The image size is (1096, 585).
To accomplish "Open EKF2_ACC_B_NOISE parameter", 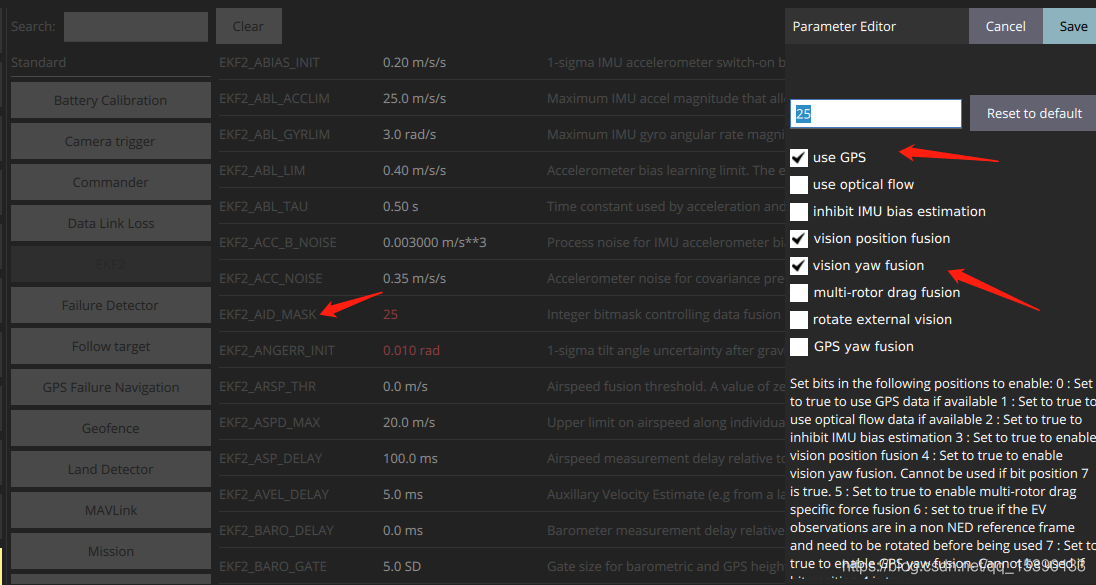I will click(500, 243).
